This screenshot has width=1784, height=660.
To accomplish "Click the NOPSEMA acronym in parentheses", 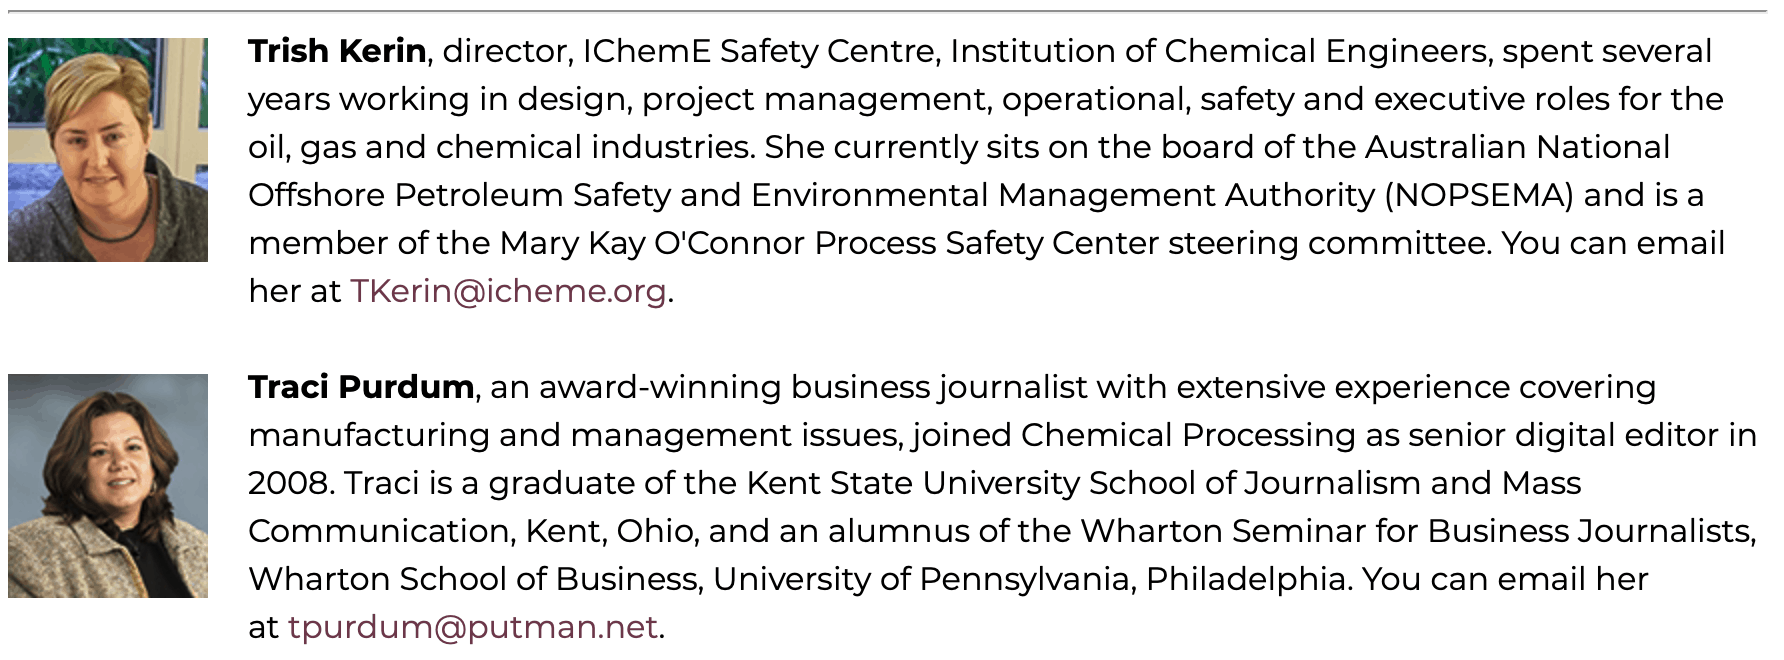I will pos(1480,195).
